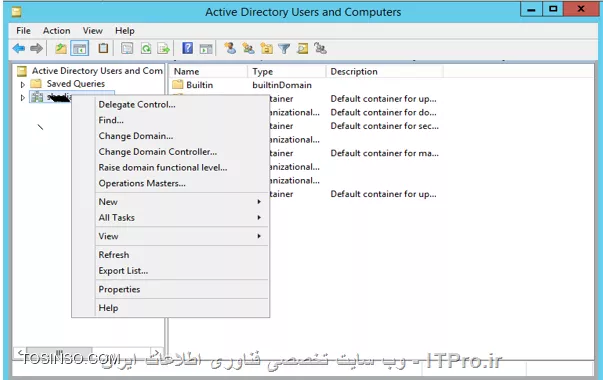
Task: Click the green Refresh toolbar icon
Action: [146, 48]
